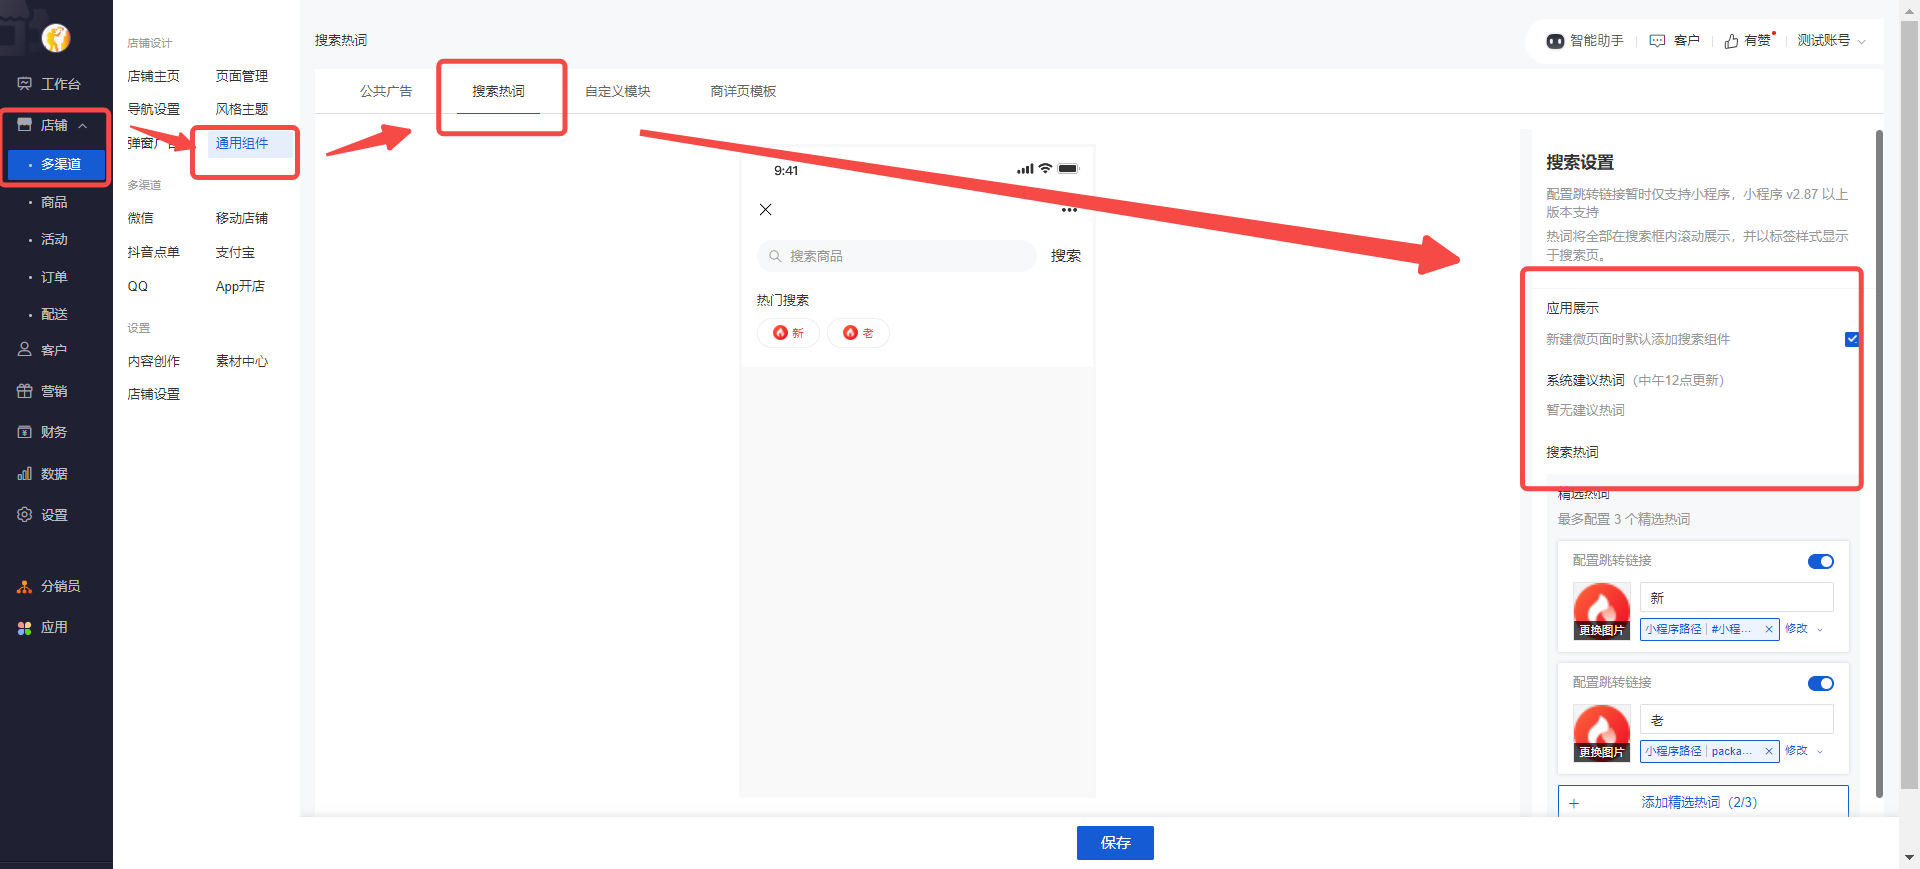Open the 测试账号 account dropdown
Screen dimensions: 1920x869
coord(1831,41)
